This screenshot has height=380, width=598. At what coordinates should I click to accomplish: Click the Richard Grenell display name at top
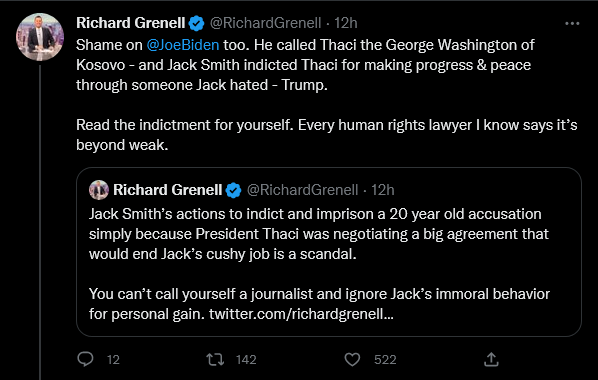131,23
